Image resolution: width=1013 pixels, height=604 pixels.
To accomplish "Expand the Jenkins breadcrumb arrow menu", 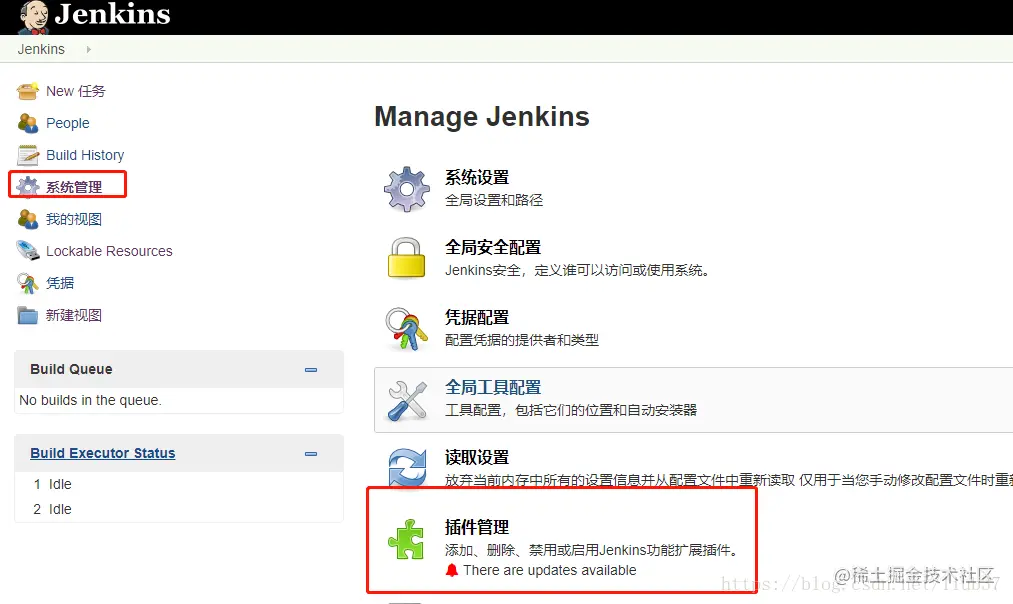I will click(x=89, y=49).
